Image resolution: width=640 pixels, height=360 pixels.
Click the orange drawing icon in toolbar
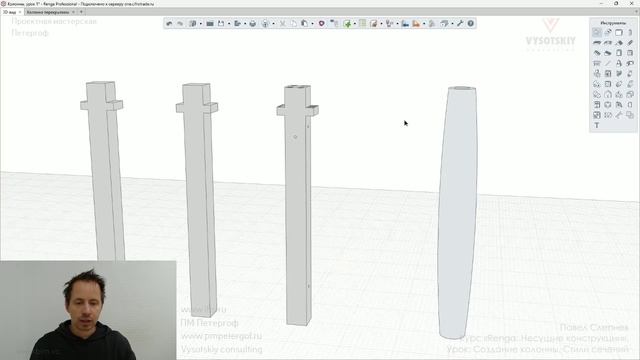tap(416, 24)
